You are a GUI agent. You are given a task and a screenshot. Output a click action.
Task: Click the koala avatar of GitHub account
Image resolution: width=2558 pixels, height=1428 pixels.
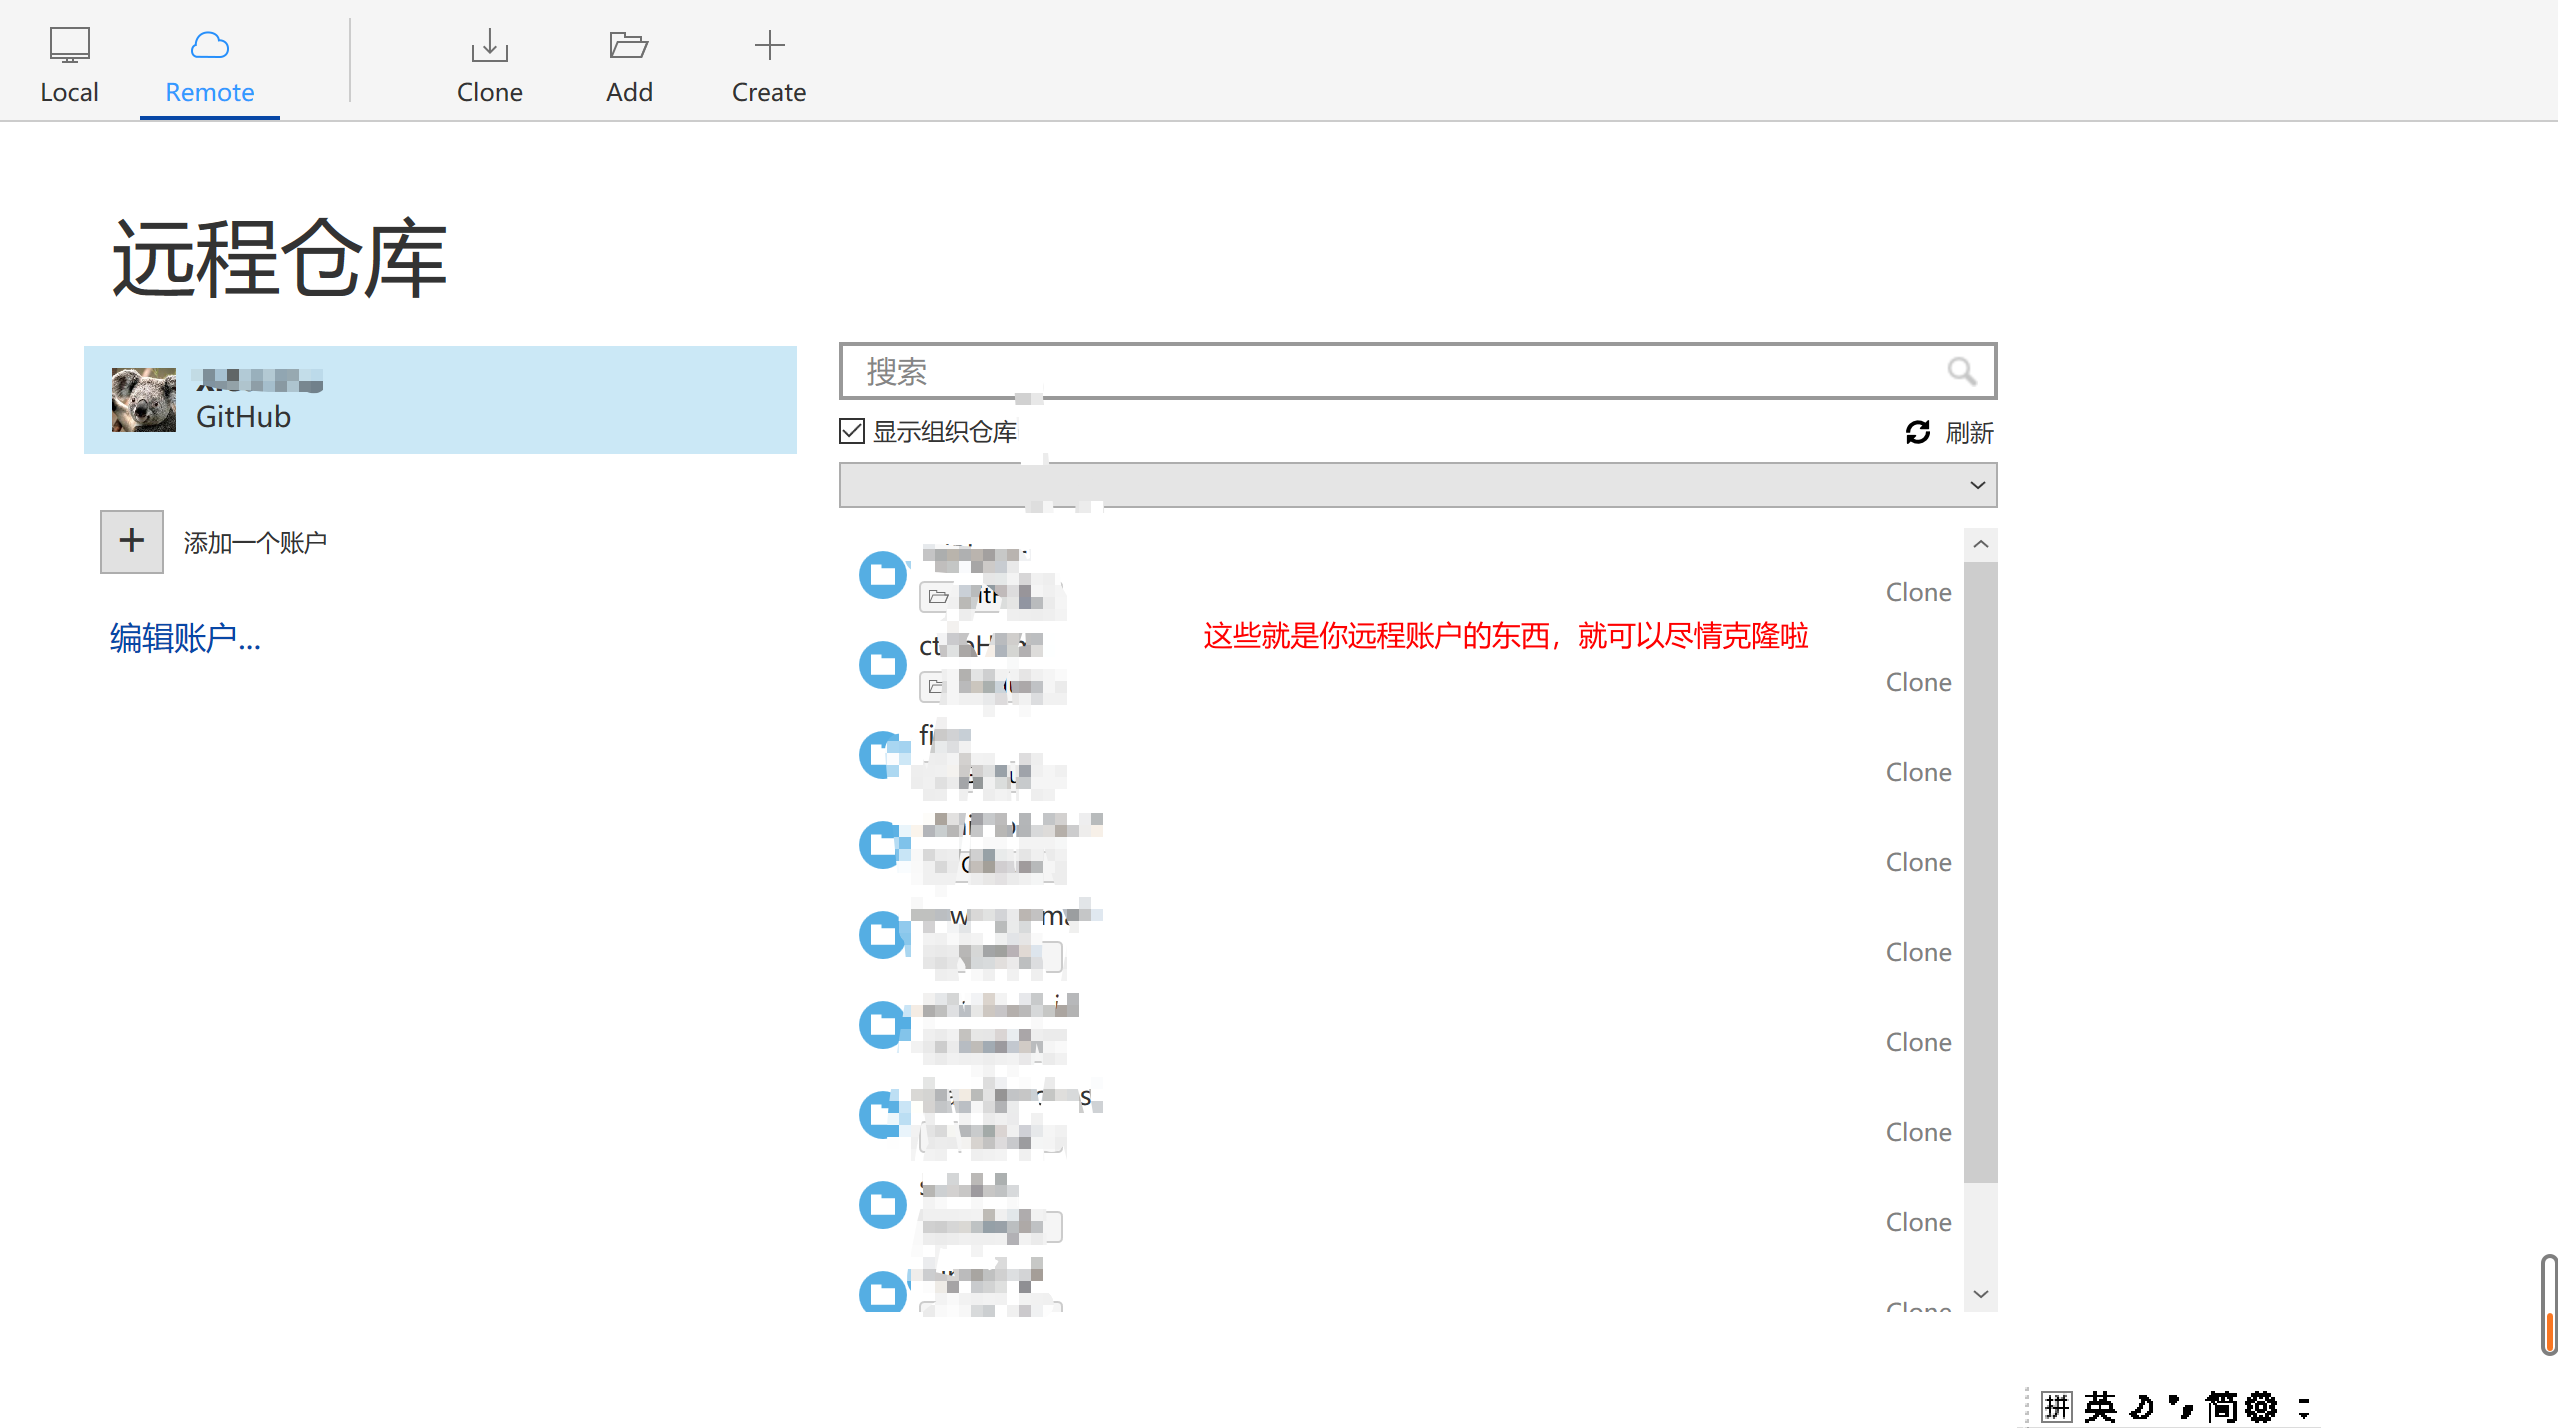144,399
